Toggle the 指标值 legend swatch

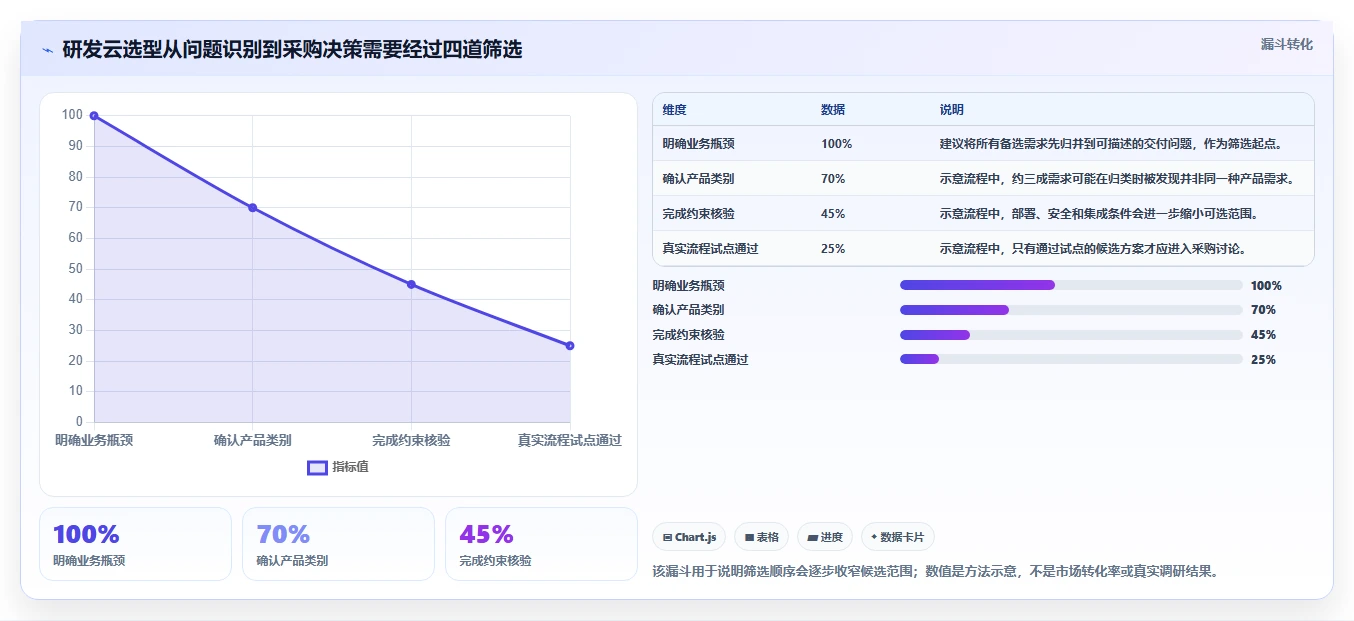(317, 467)
